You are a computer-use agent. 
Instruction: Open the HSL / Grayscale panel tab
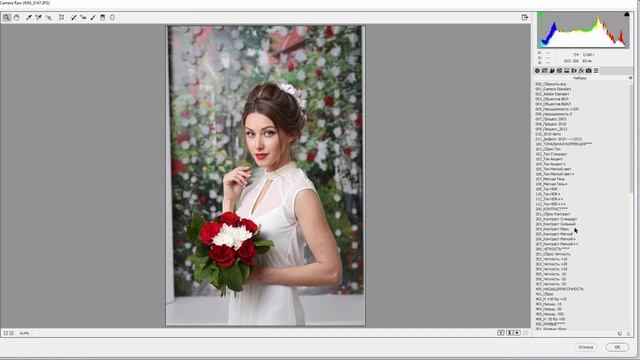(559, 71)
